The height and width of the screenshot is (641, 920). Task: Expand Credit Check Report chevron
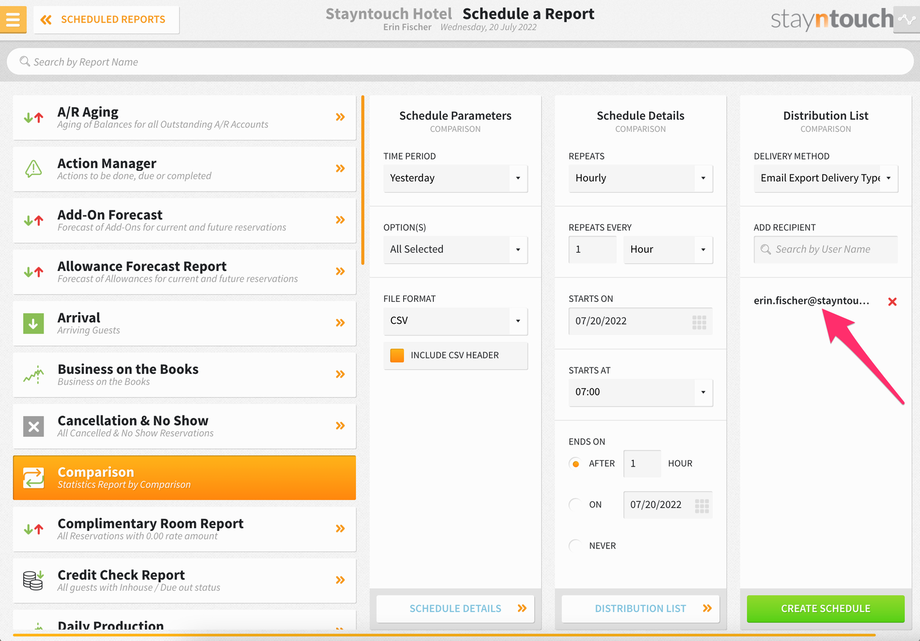pos(340,580)
